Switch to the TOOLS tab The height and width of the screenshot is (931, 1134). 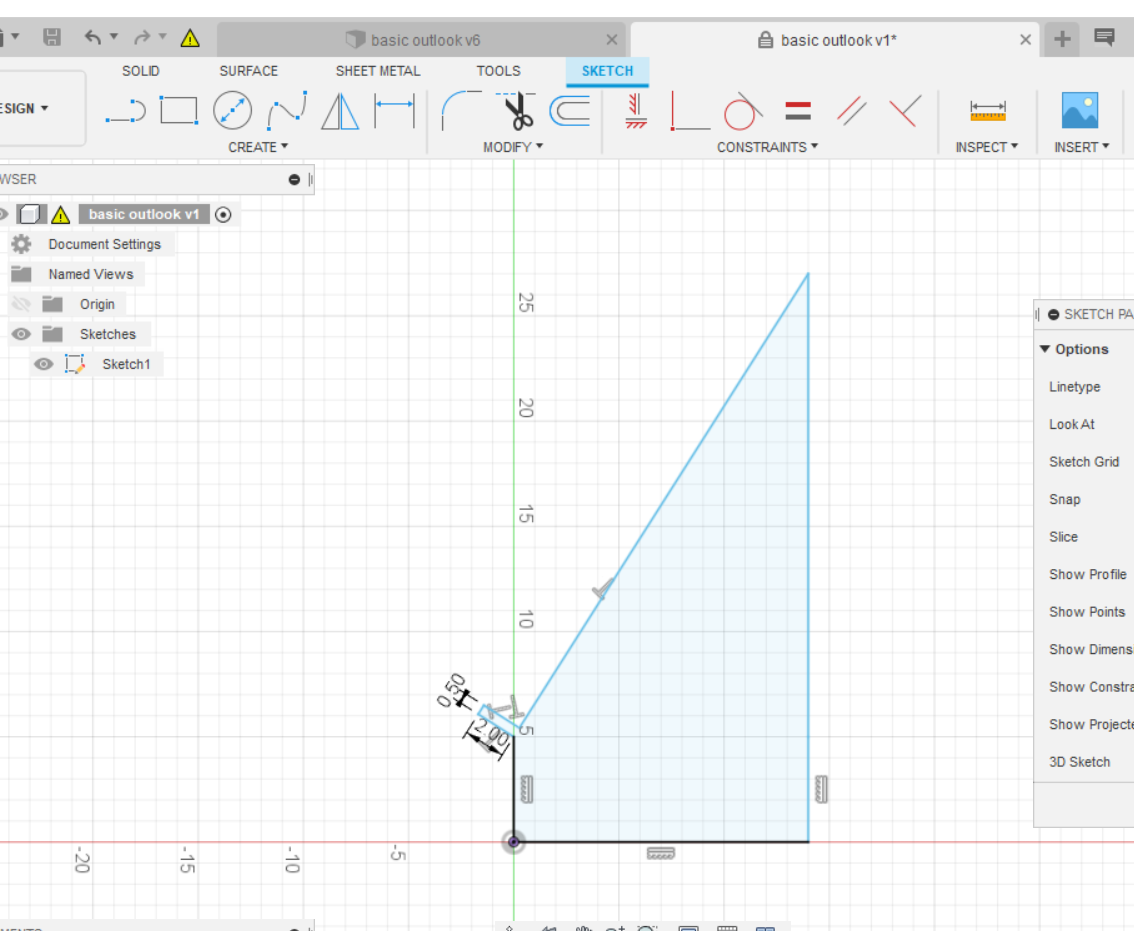pos(498,71)
